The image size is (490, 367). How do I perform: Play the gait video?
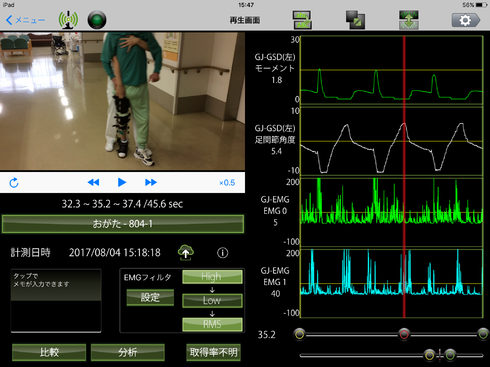(x=122, y=182)
